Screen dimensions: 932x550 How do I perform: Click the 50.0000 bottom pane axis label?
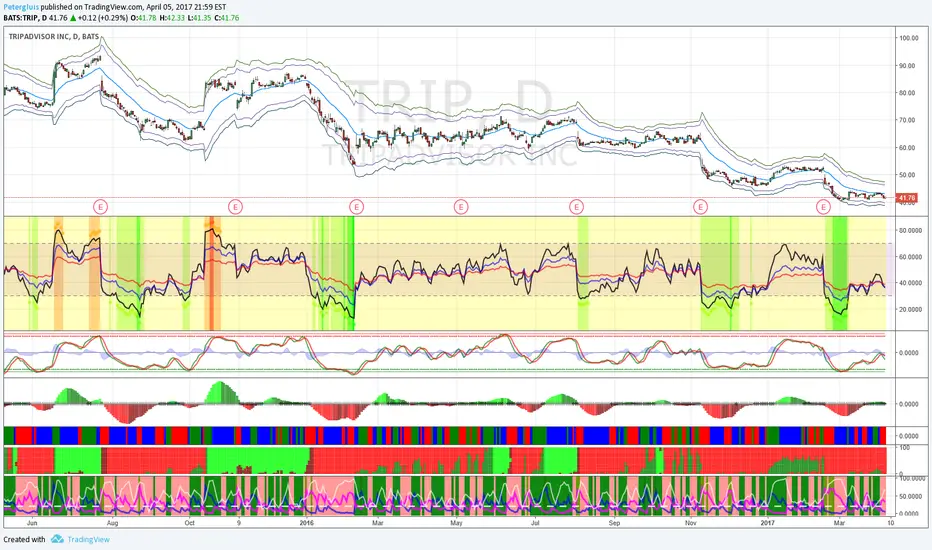pyautogui.click(x=910, y=496)
